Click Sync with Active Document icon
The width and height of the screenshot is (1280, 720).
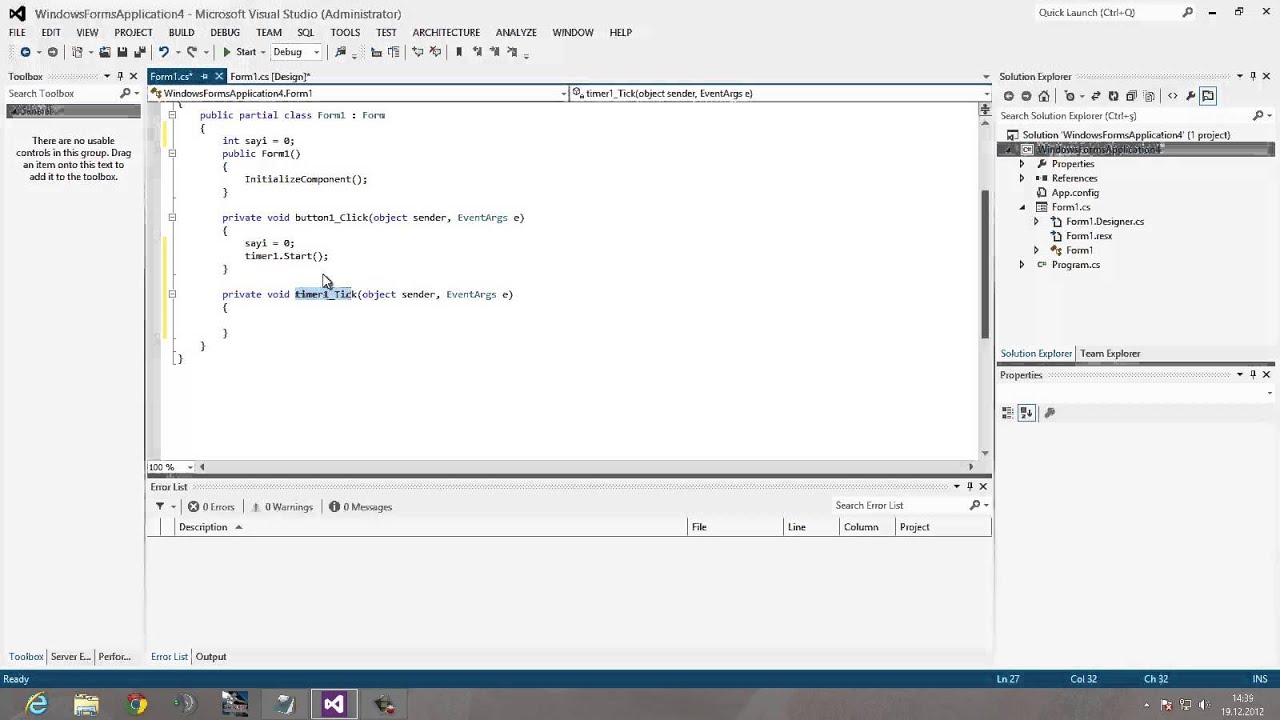point(1096,96)
